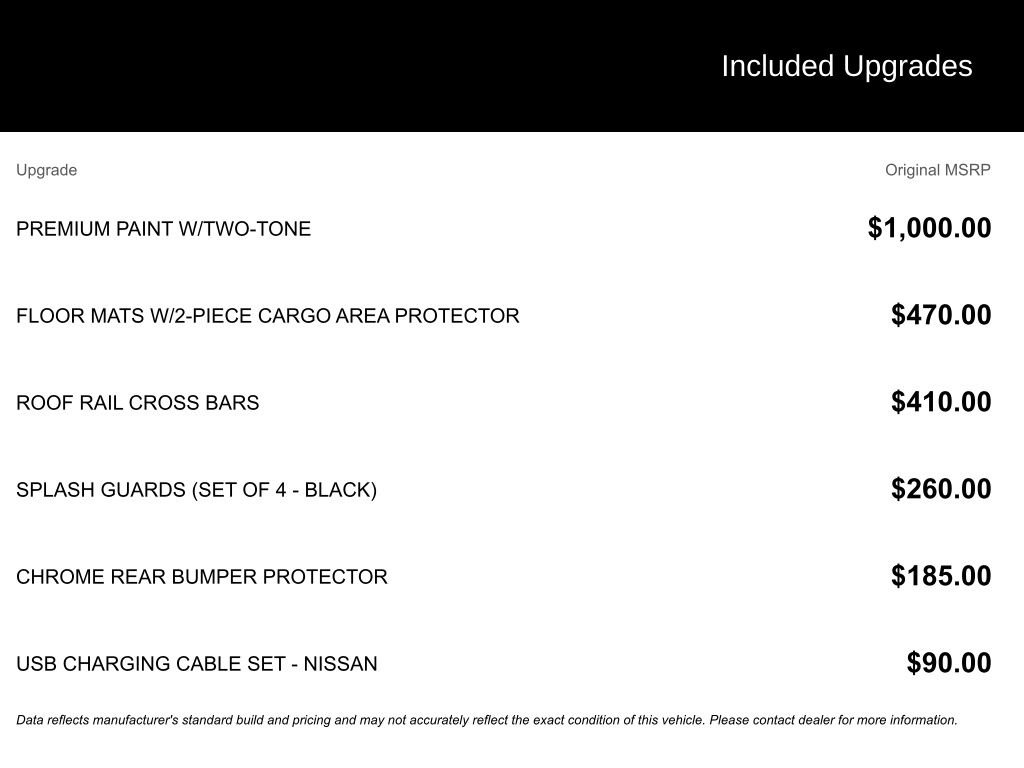This screenshot has height=768, width=1024.
Task: Click the $1,000.00 price value
Action: pos(929,228)
